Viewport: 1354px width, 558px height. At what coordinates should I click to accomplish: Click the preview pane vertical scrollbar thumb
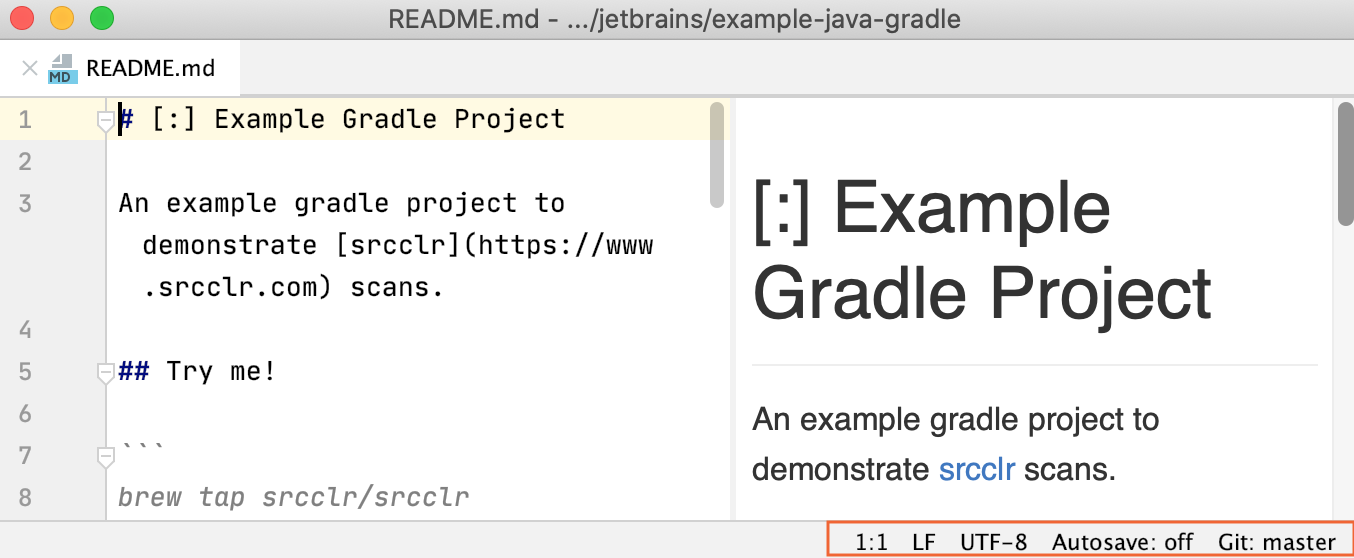point(1345,164)
